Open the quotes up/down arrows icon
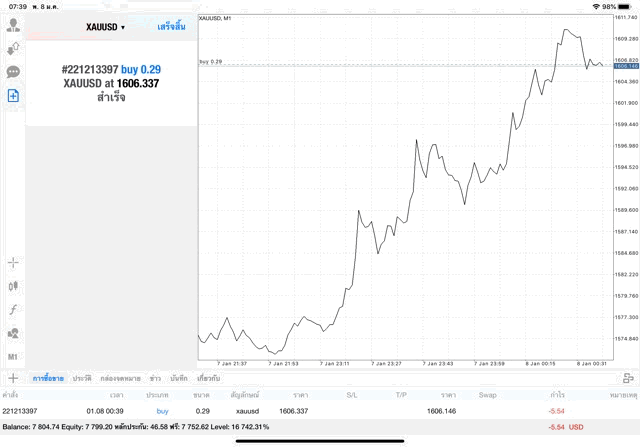 (x=13, y=48)
